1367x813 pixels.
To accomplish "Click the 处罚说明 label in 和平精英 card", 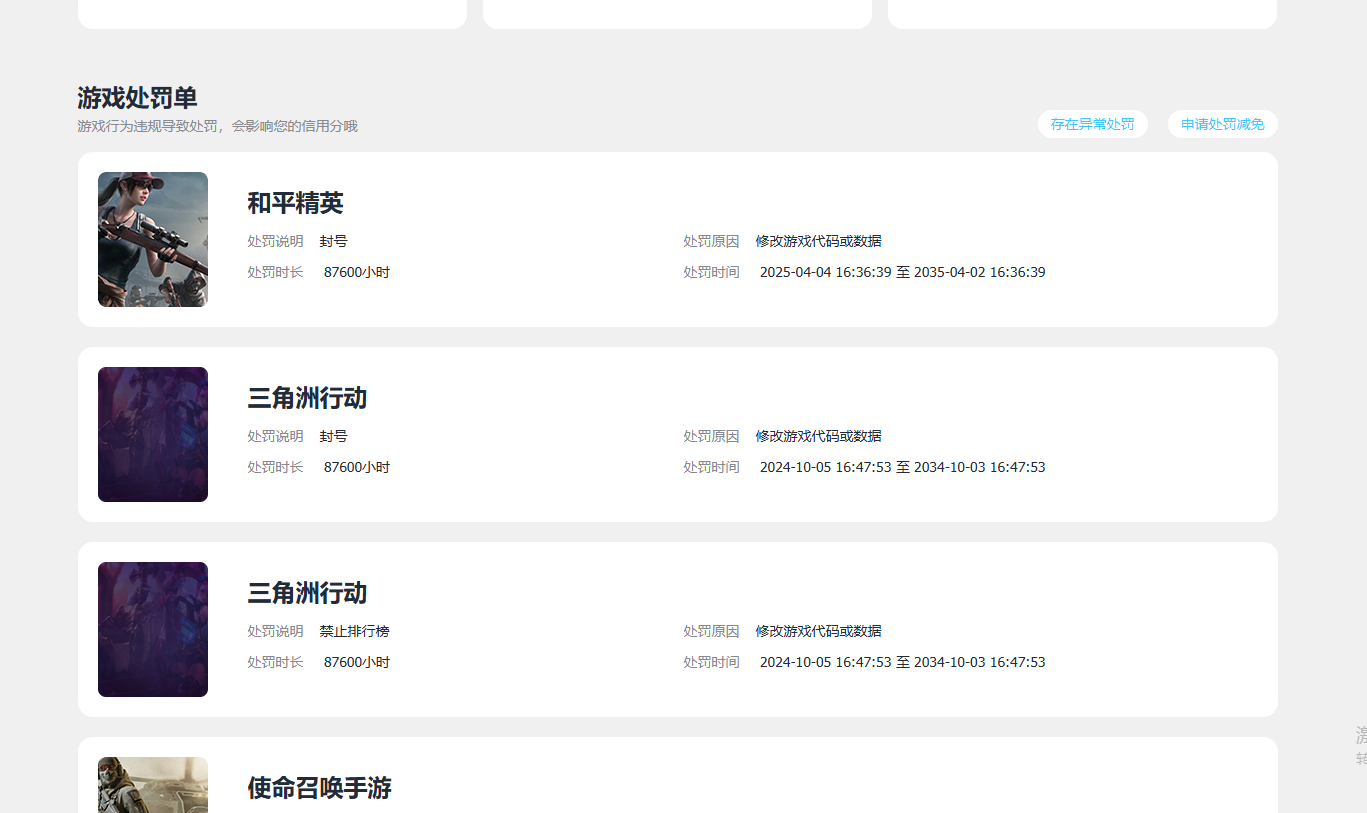I will [x=275, y=241].
